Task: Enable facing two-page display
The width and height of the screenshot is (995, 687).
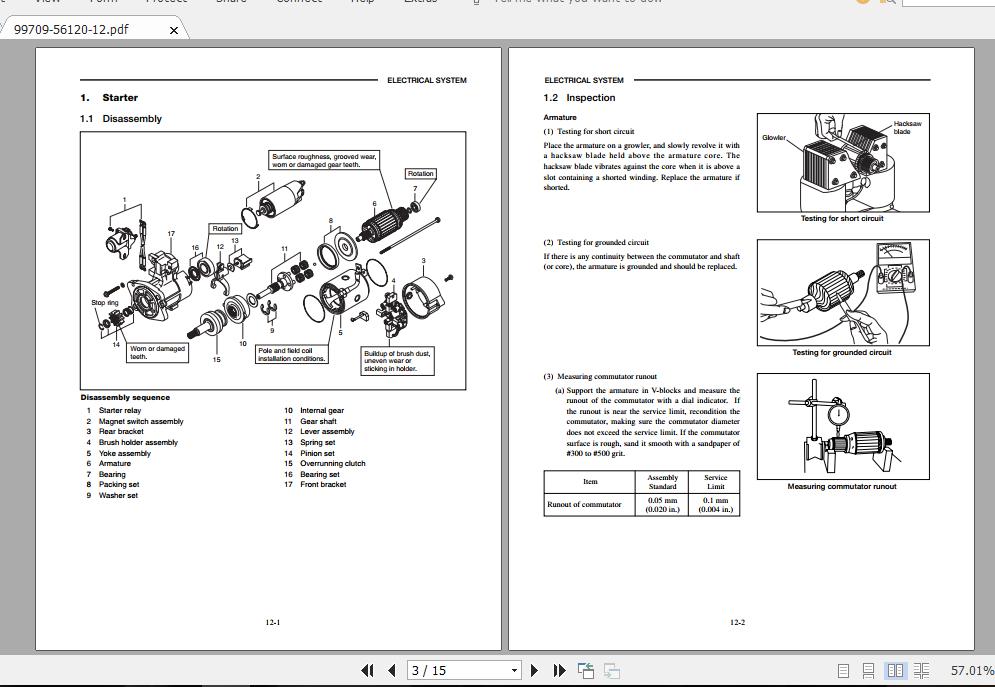Action: (895, 670)
